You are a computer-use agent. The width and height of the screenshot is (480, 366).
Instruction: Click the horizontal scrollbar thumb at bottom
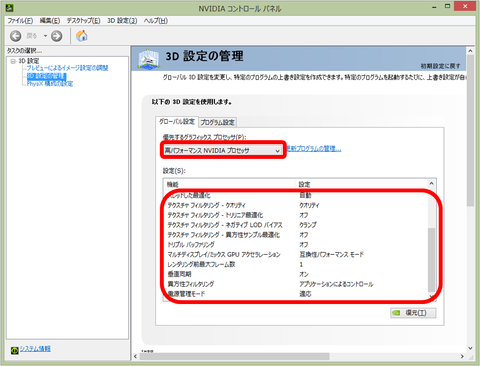tap(234, 356)
